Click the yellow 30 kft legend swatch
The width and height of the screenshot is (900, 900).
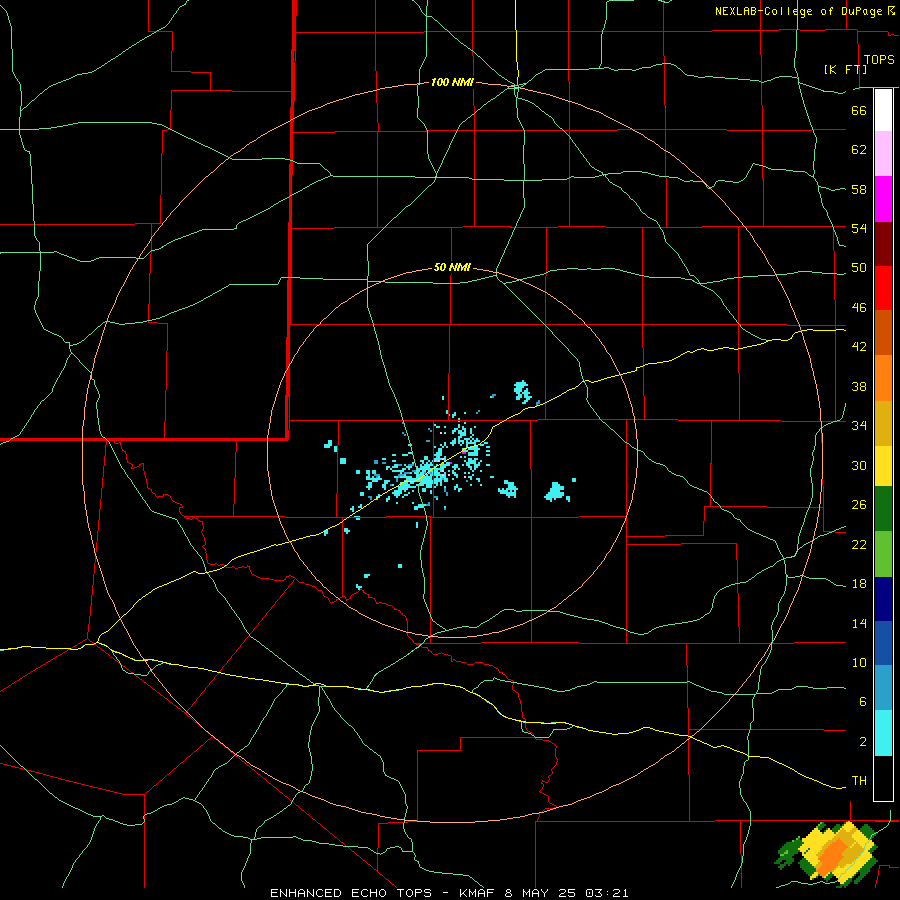pos(883,466)
